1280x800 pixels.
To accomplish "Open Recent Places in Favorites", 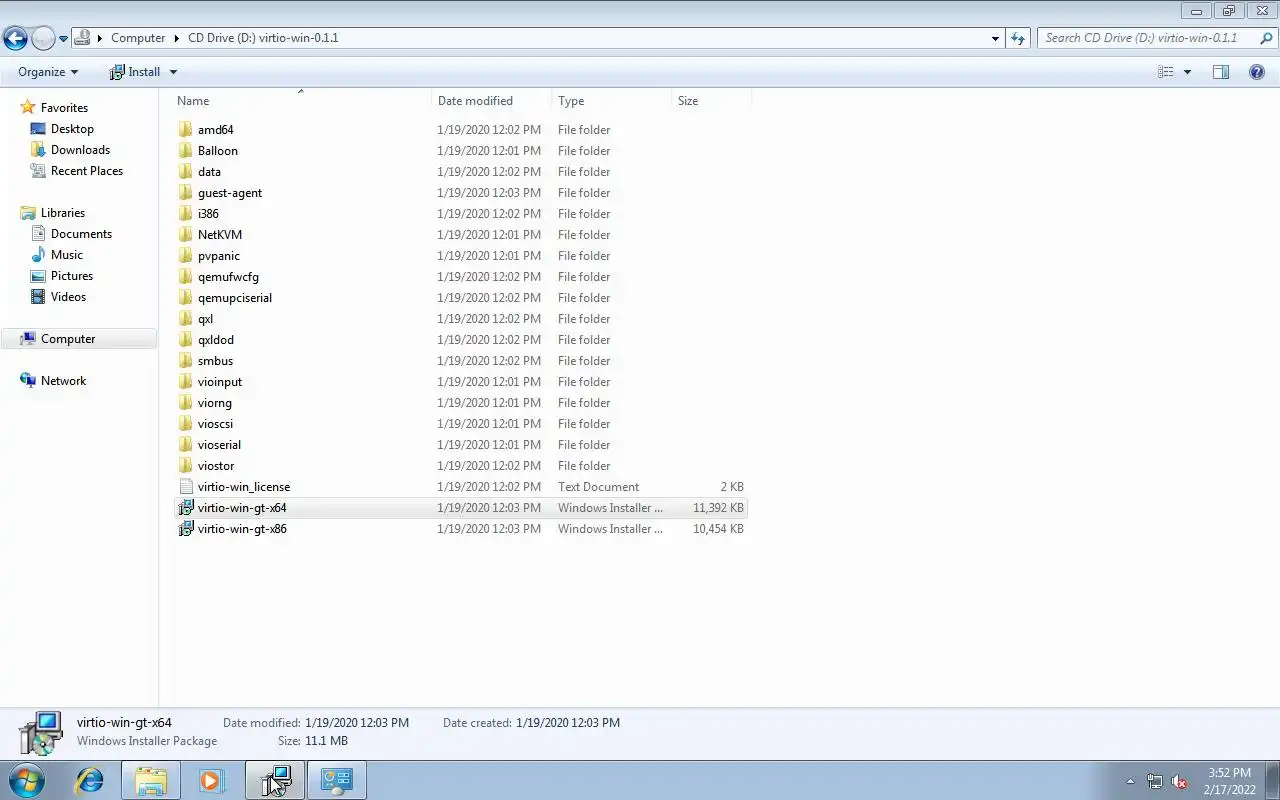I will click(x=87, y=171).
